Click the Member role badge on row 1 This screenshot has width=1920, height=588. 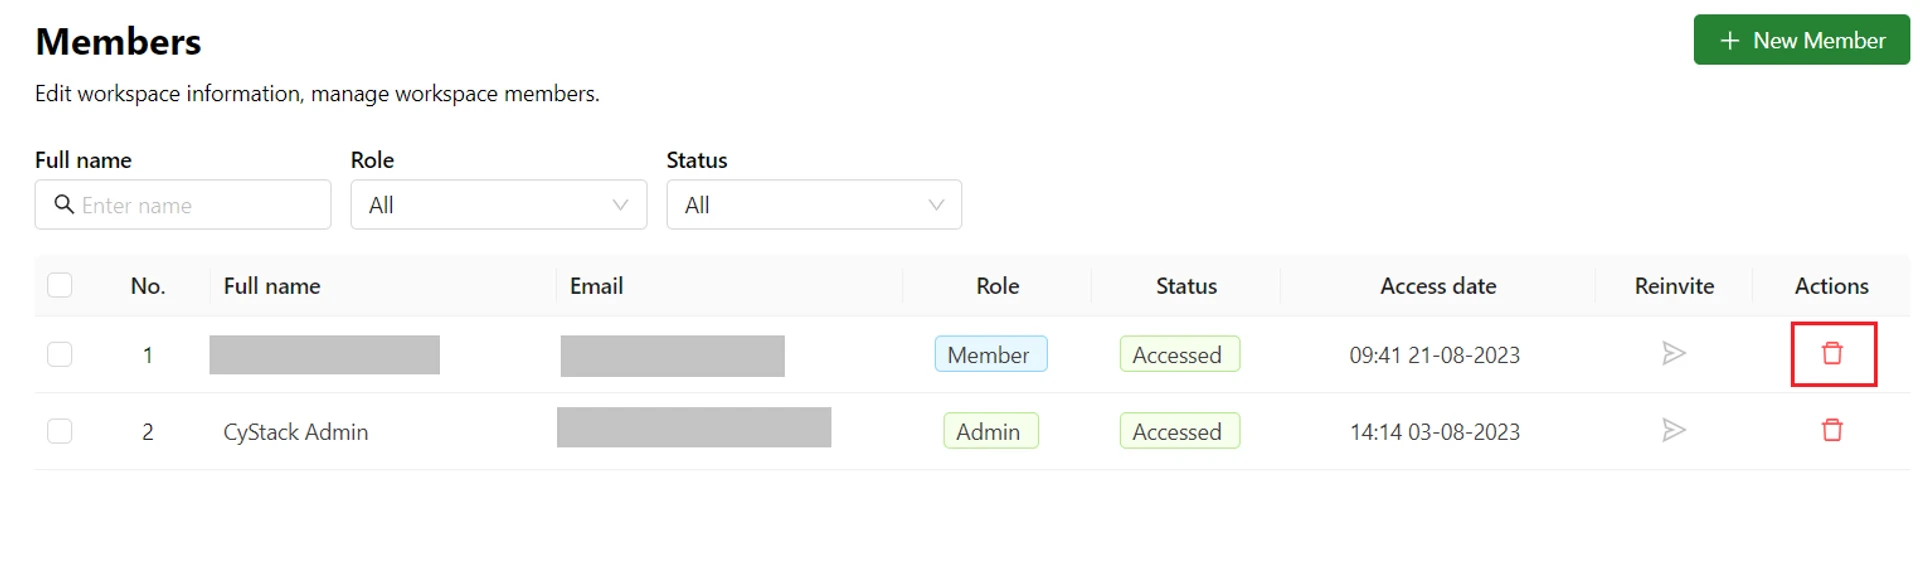[x=990, y=354]
